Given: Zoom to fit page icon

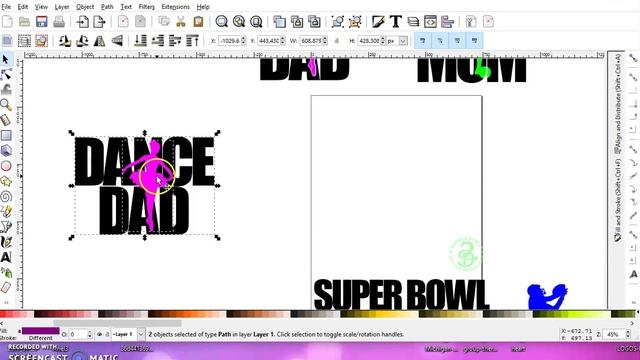Looking at the screenshot, I should click(256, 22).
